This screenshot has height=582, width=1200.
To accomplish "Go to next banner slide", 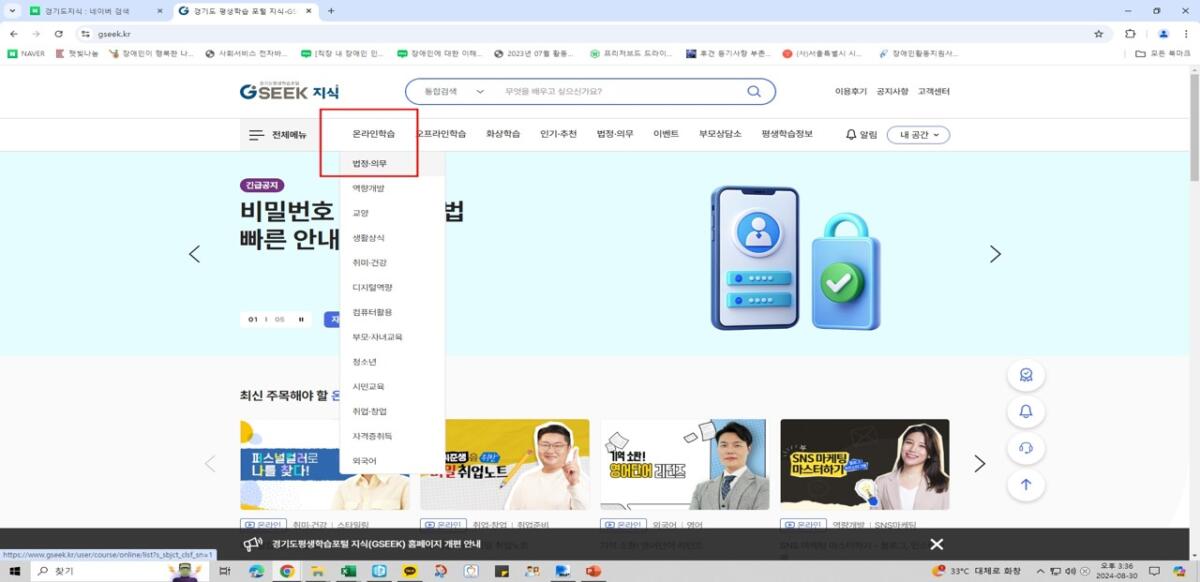I will [x=994, y=254].
